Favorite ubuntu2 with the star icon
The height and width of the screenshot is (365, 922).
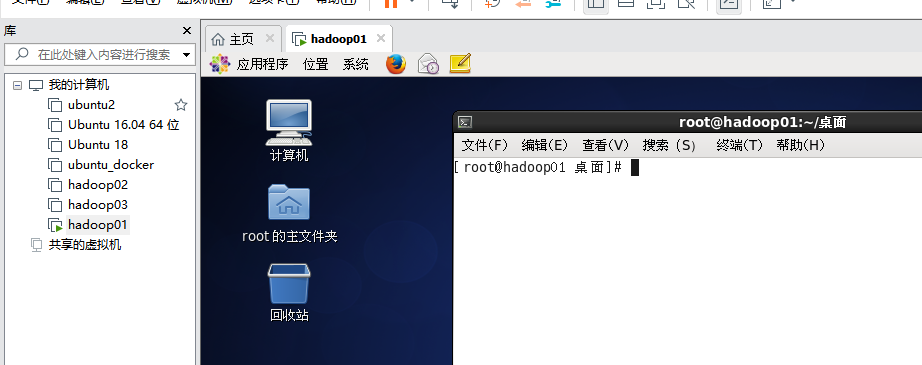tap(181, 105)
